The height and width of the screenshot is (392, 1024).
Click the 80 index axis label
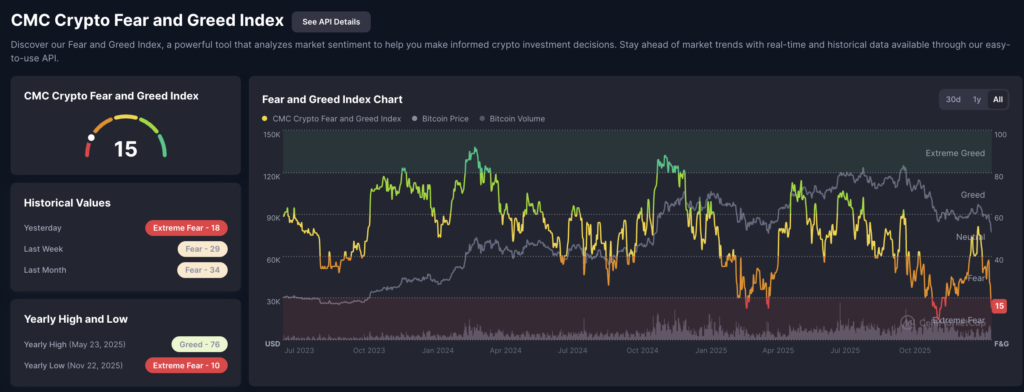[x=998, y=176]
